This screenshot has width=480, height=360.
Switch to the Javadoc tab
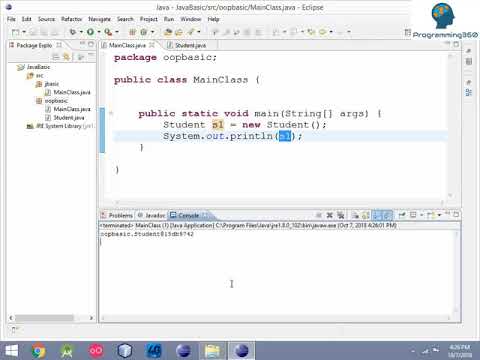pyautogui.click(x=152, y=215)
